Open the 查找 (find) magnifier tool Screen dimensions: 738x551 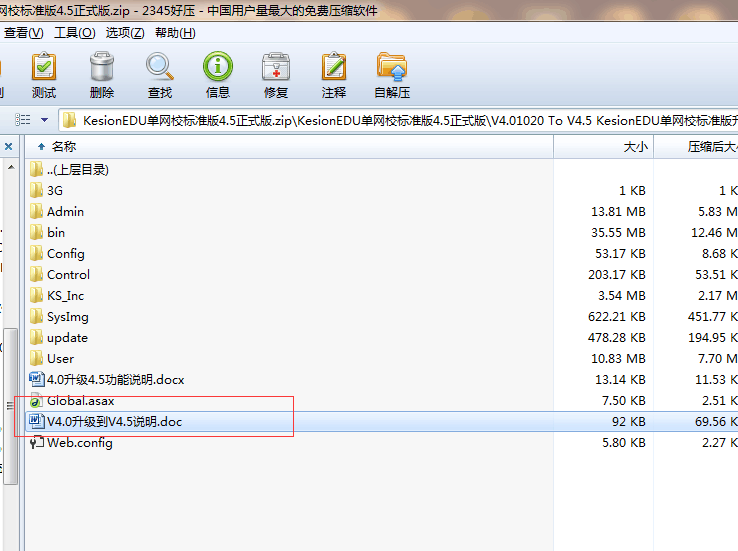(x=160, y=76)
